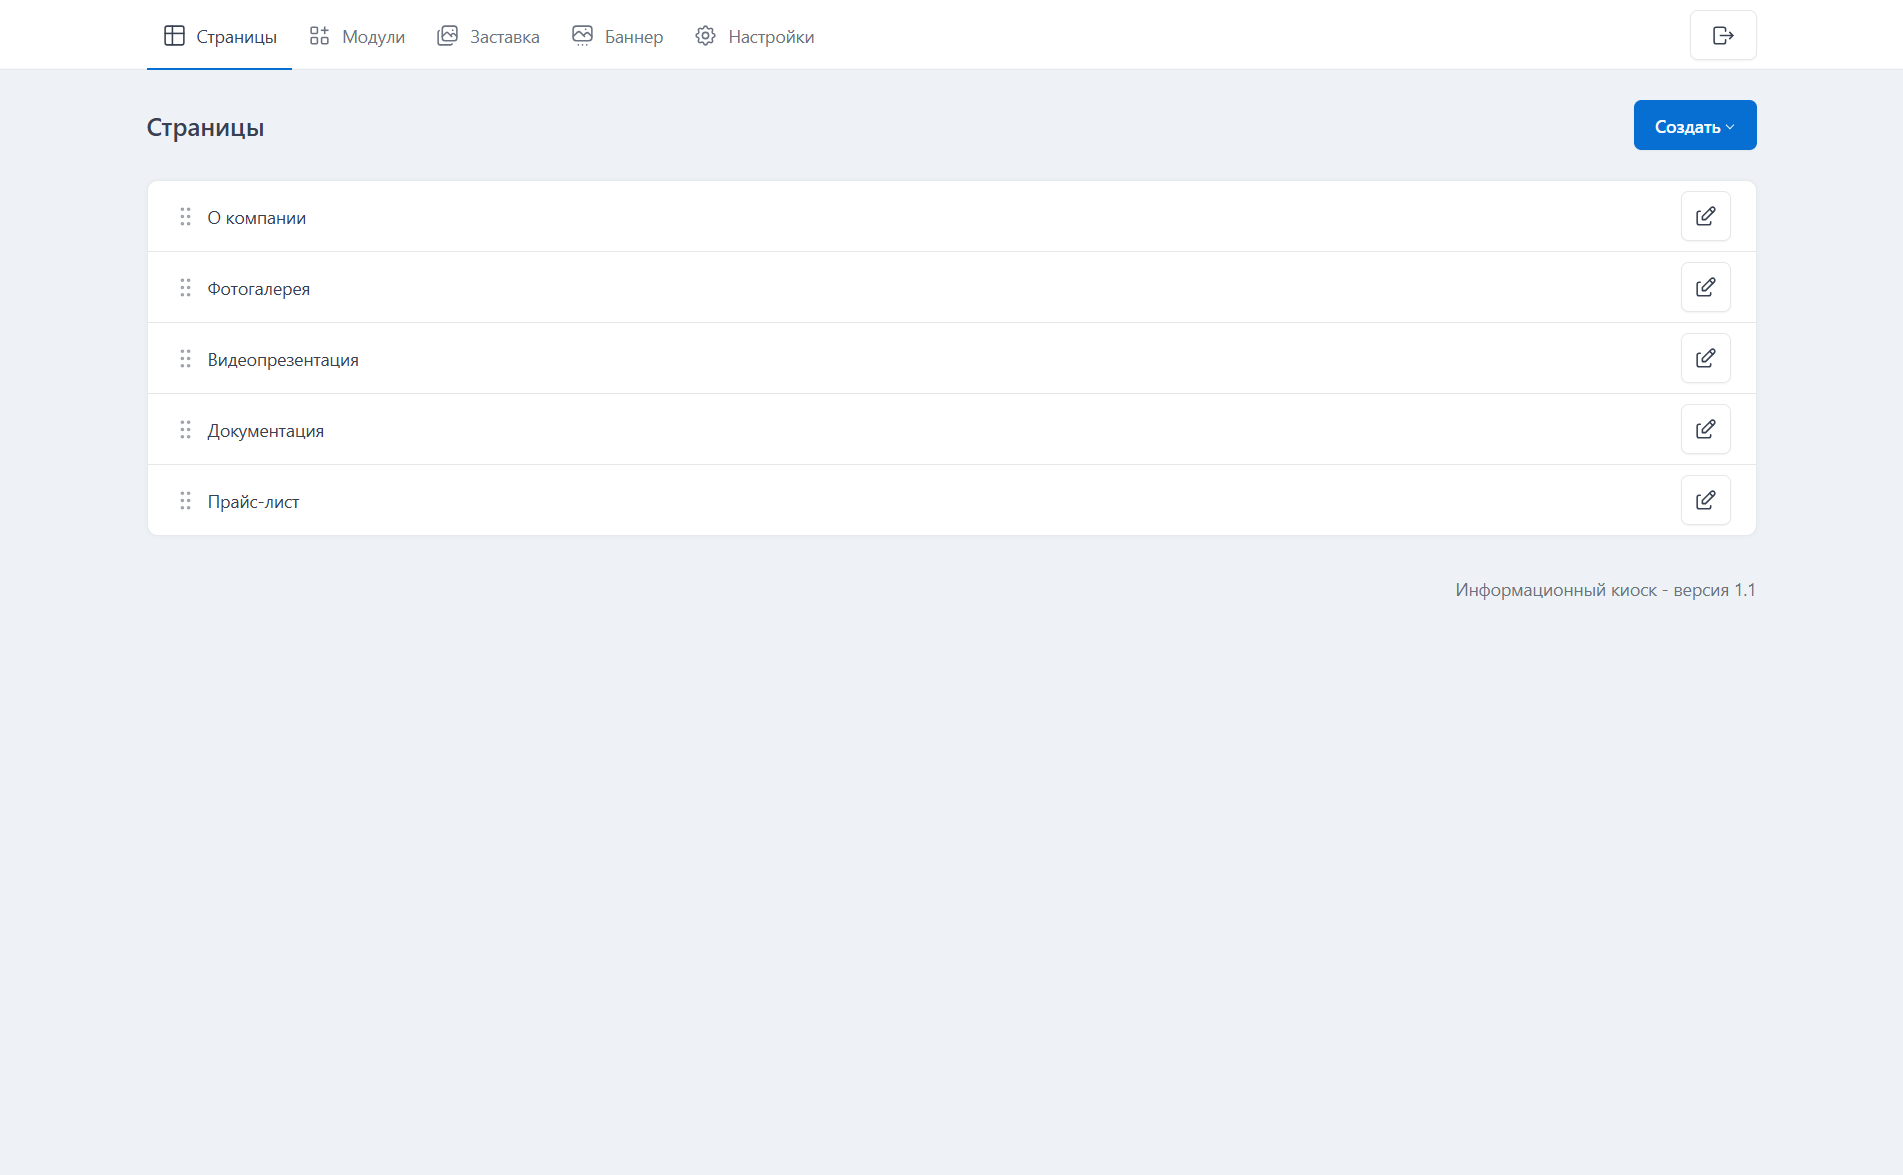Click the logout icon button
Image resolution: width=1903 pixels, height=1175 pixels.
click(1722, 36)
